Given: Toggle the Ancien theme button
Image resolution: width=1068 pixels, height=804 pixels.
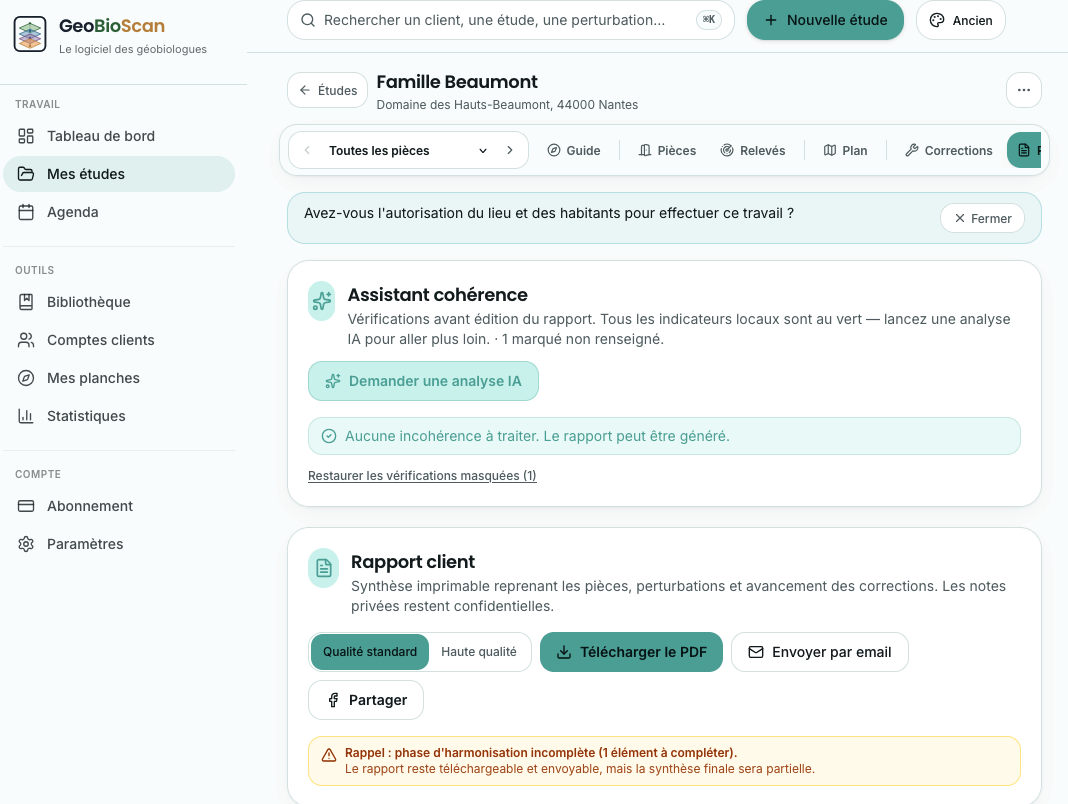Looking at the screenshot, I should click(x=960, y=20).
